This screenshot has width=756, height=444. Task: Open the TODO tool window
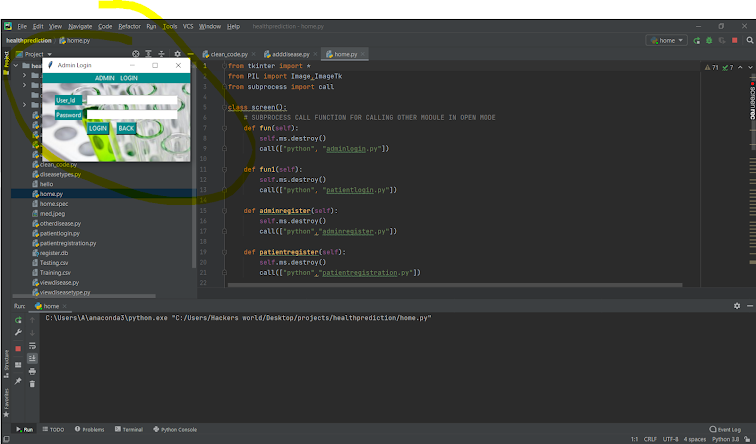[53, 430]
